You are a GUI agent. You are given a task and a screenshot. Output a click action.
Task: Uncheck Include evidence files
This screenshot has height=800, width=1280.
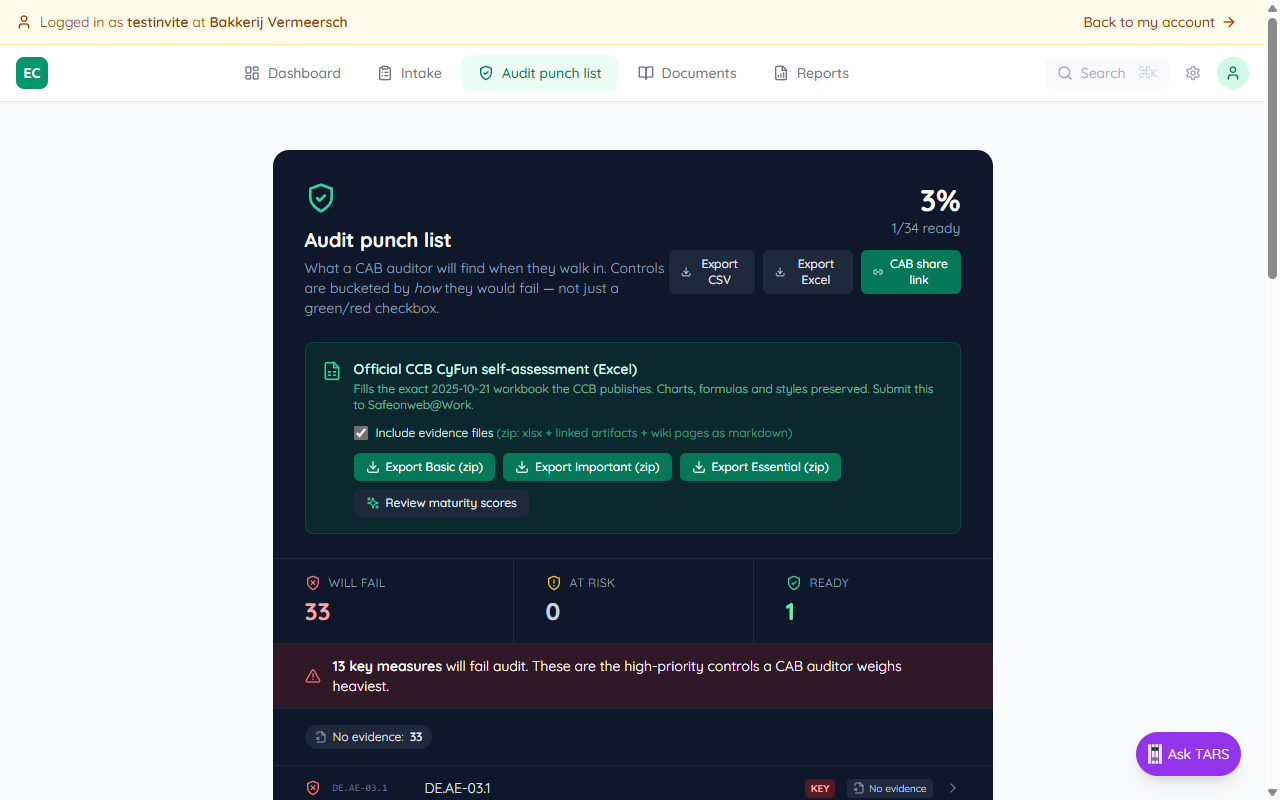point(360,432)
